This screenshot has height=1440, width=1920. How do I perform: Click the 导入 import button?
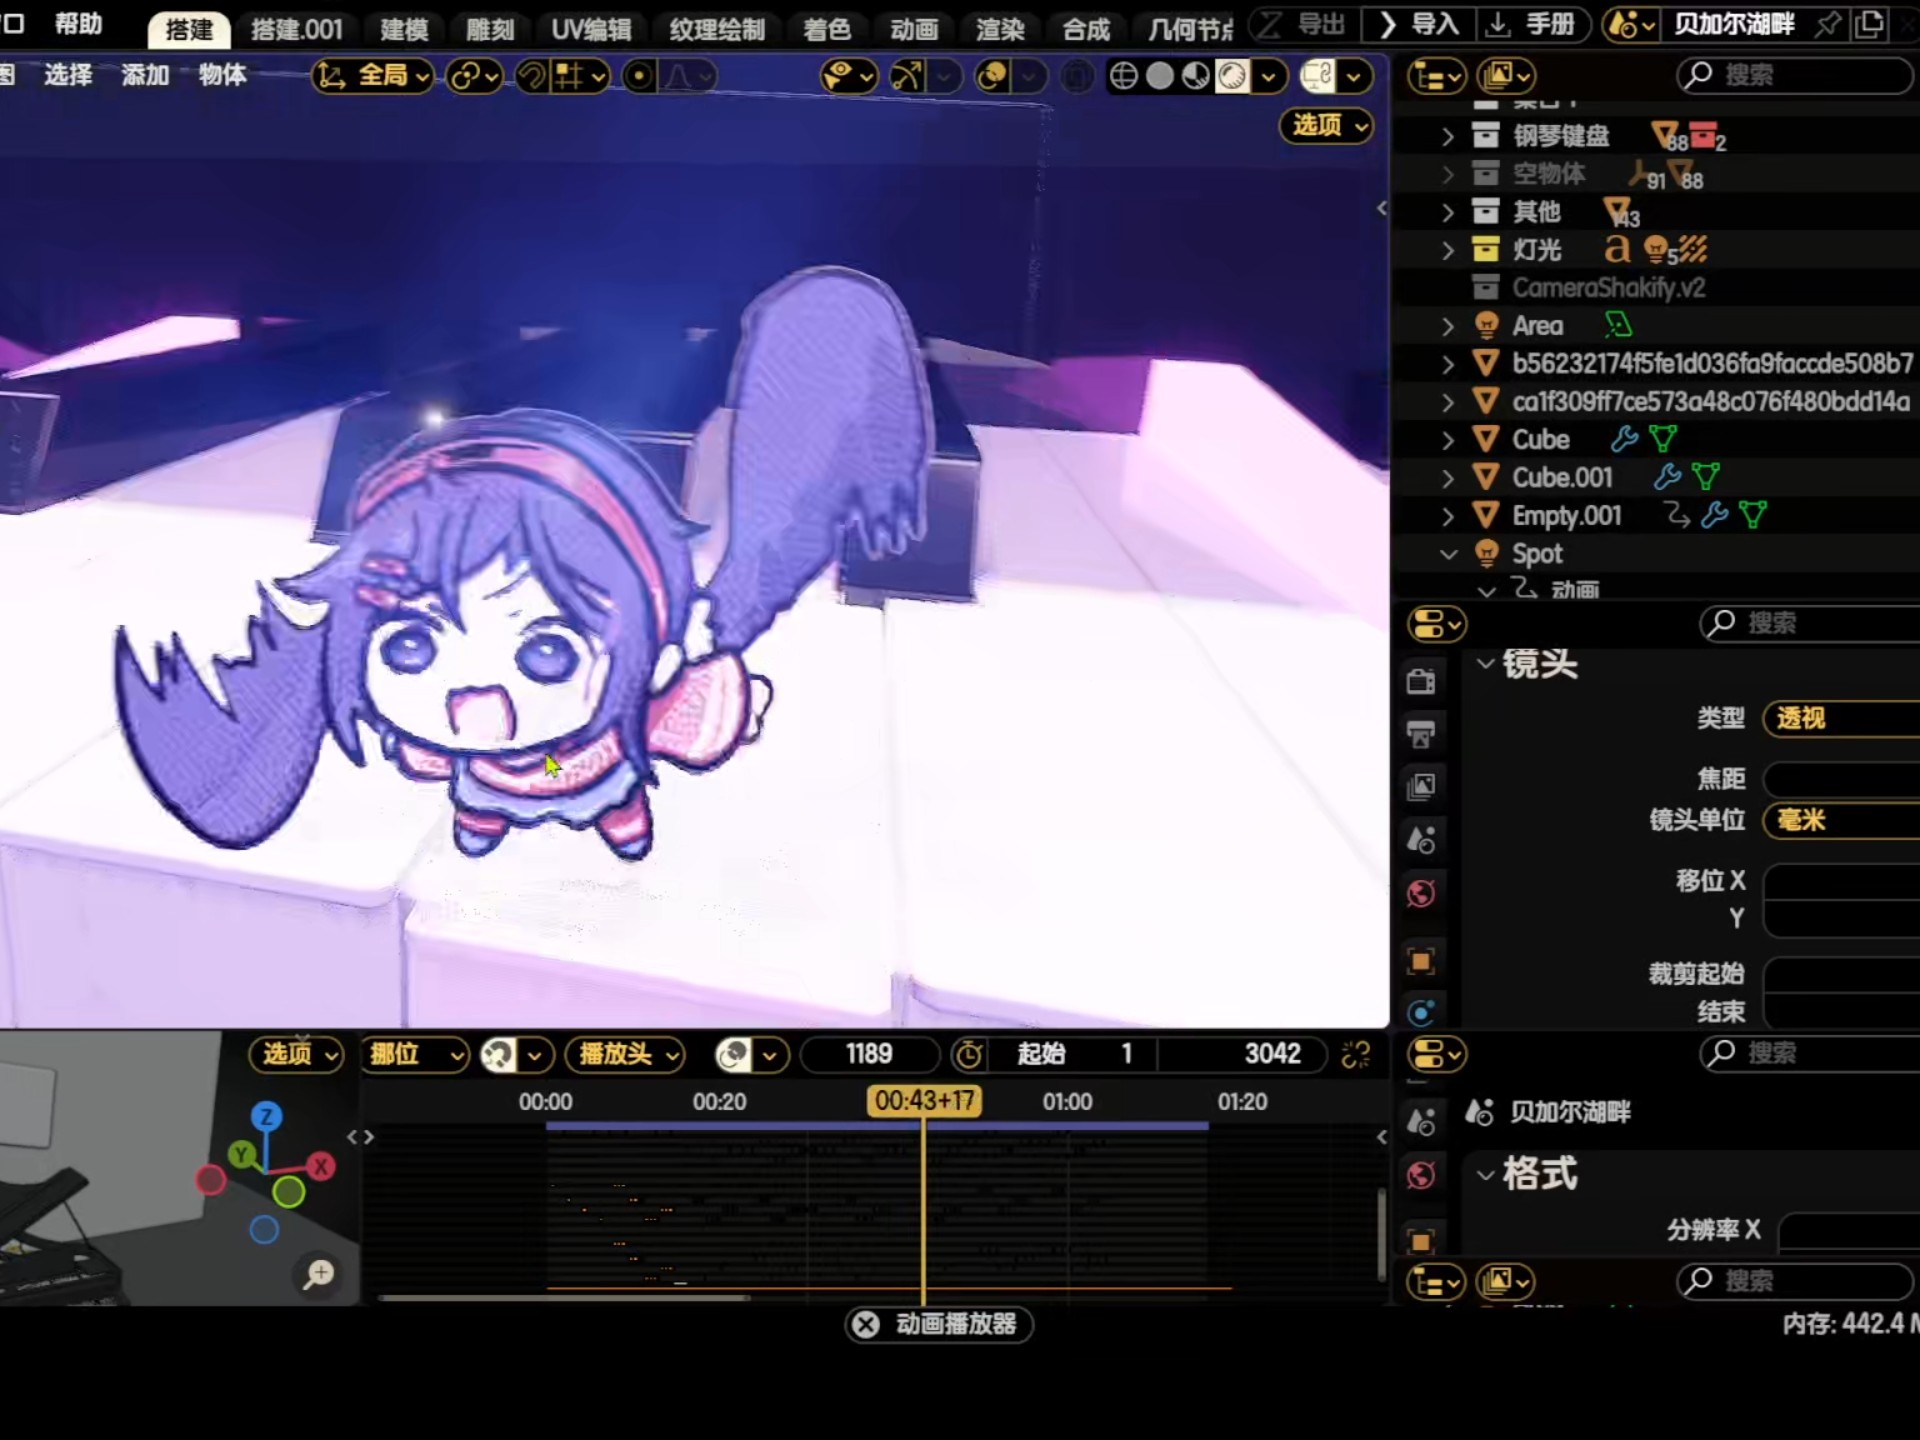pyautogui.click(x=1418, y=24)
